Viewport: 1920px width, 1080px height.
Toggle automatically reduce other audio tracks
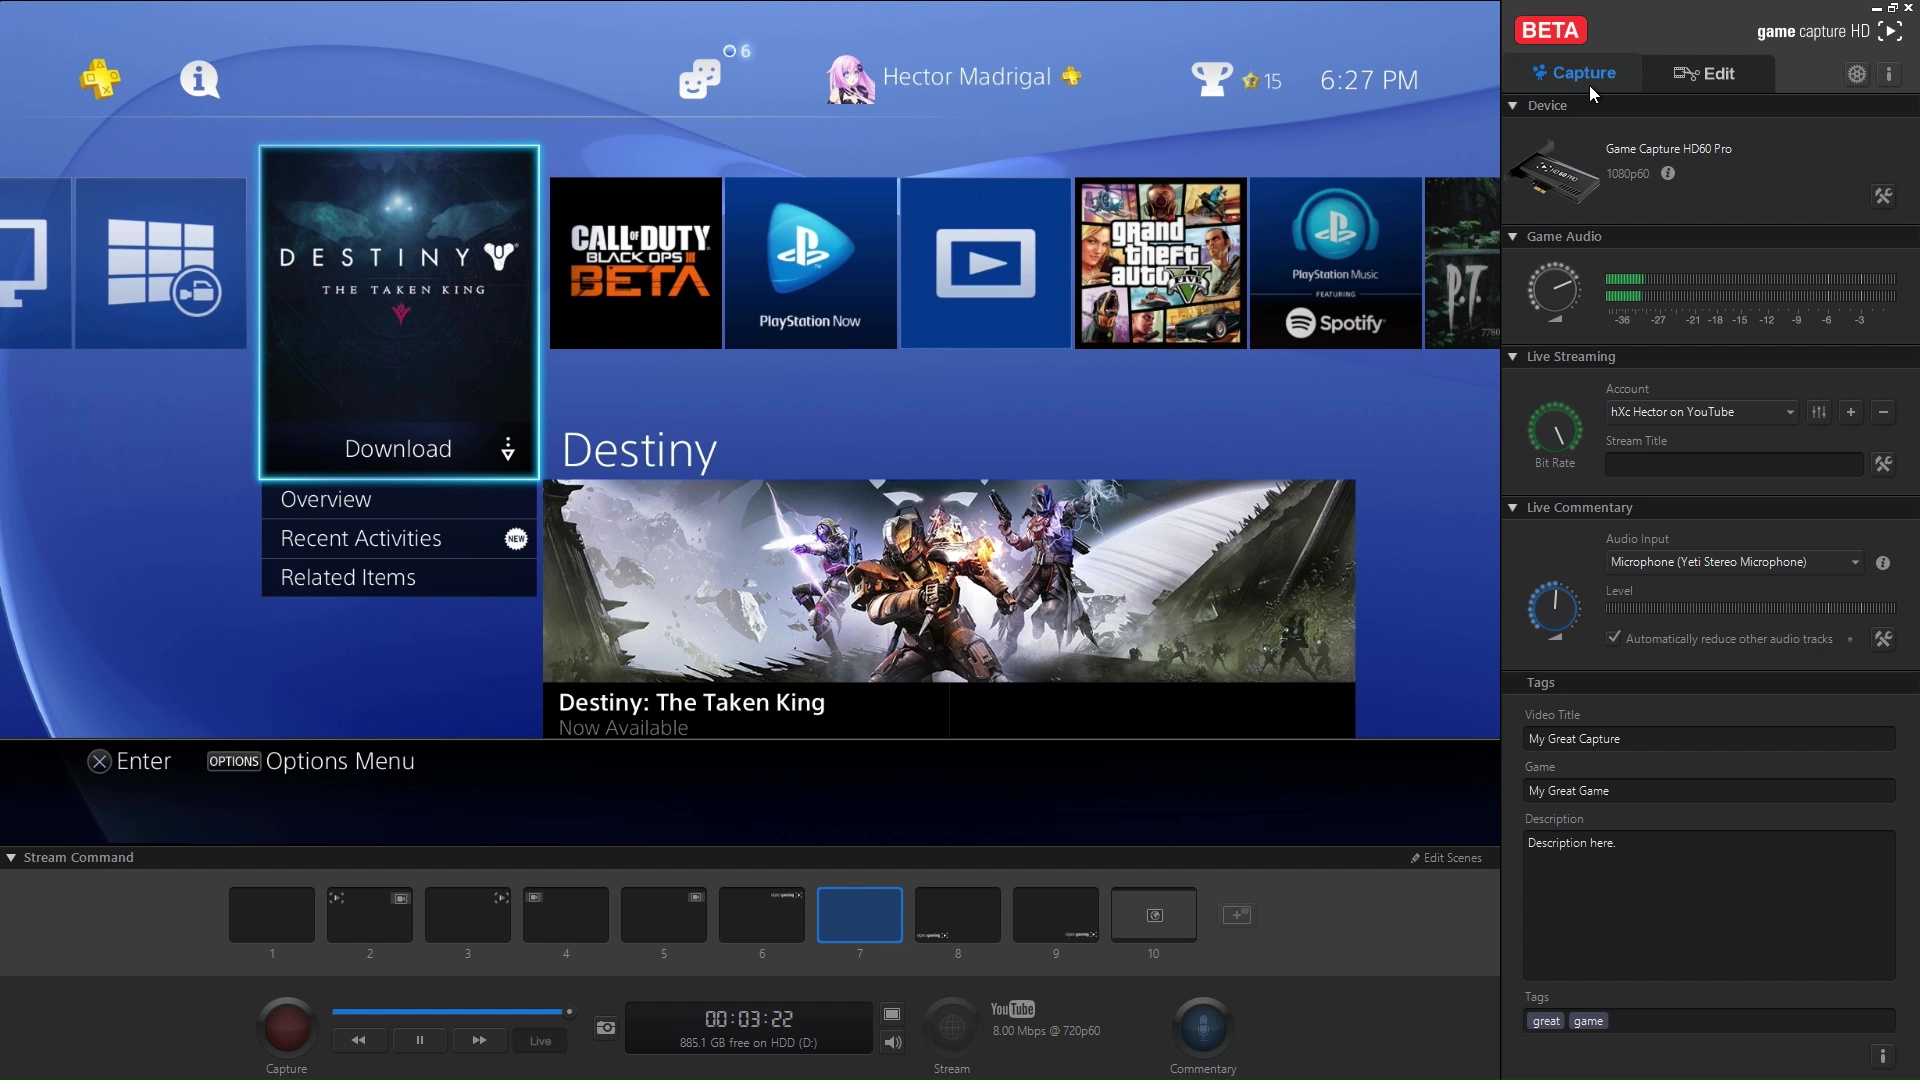pyautogui.click(x=1613, y=638)
